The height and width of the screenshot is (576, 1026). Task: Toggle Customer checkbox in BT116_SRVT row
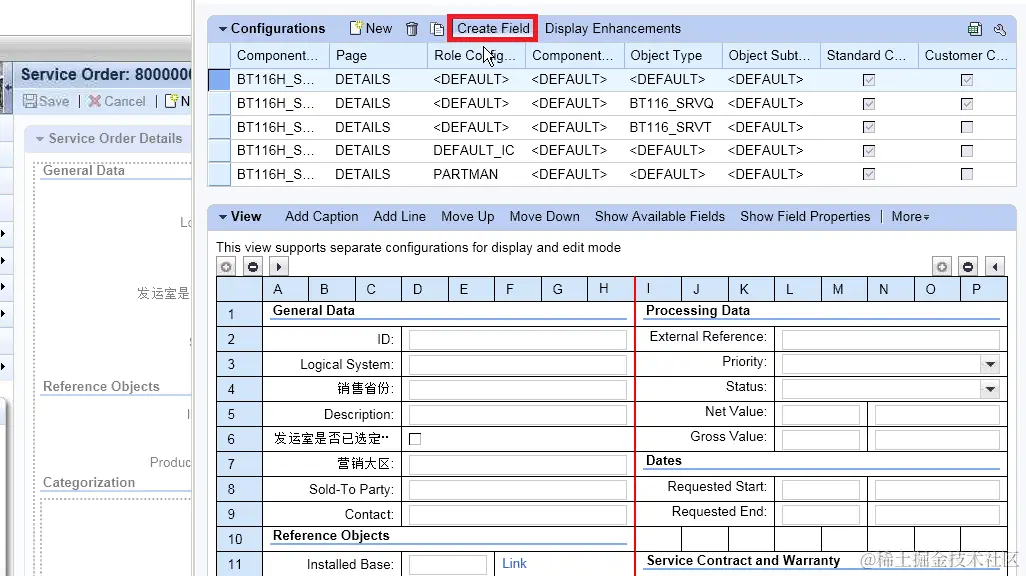[x=966, y=127]
